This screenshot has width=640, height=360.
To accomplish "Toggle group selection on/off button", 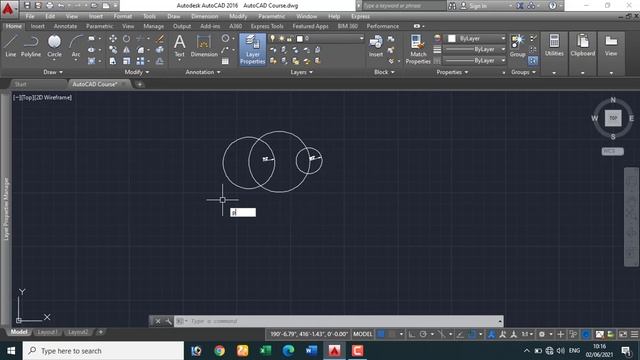I will tap(533, 61).
